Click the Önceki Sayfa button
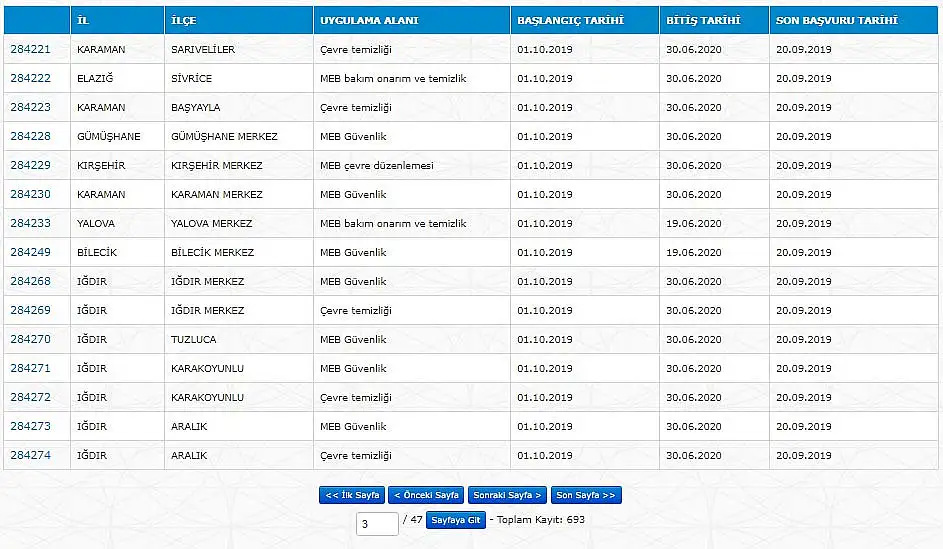943x549 pixels. point(426,495)
